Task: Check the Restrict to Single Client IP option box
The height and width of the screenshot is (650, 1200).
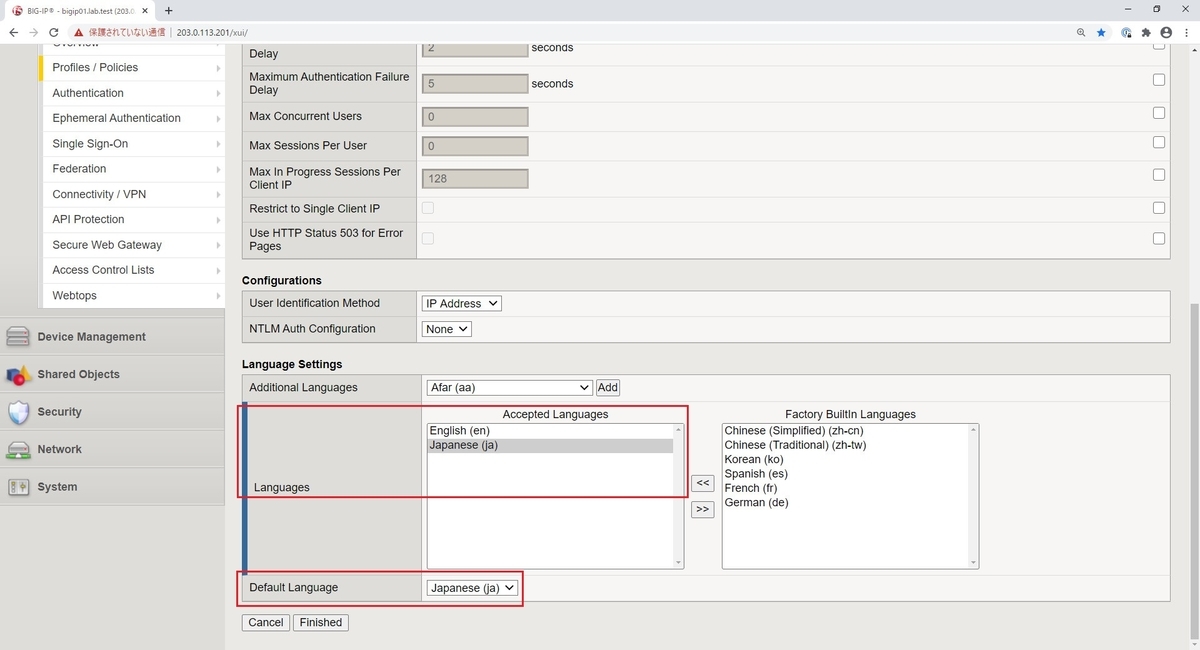Action: pos(428,208)
